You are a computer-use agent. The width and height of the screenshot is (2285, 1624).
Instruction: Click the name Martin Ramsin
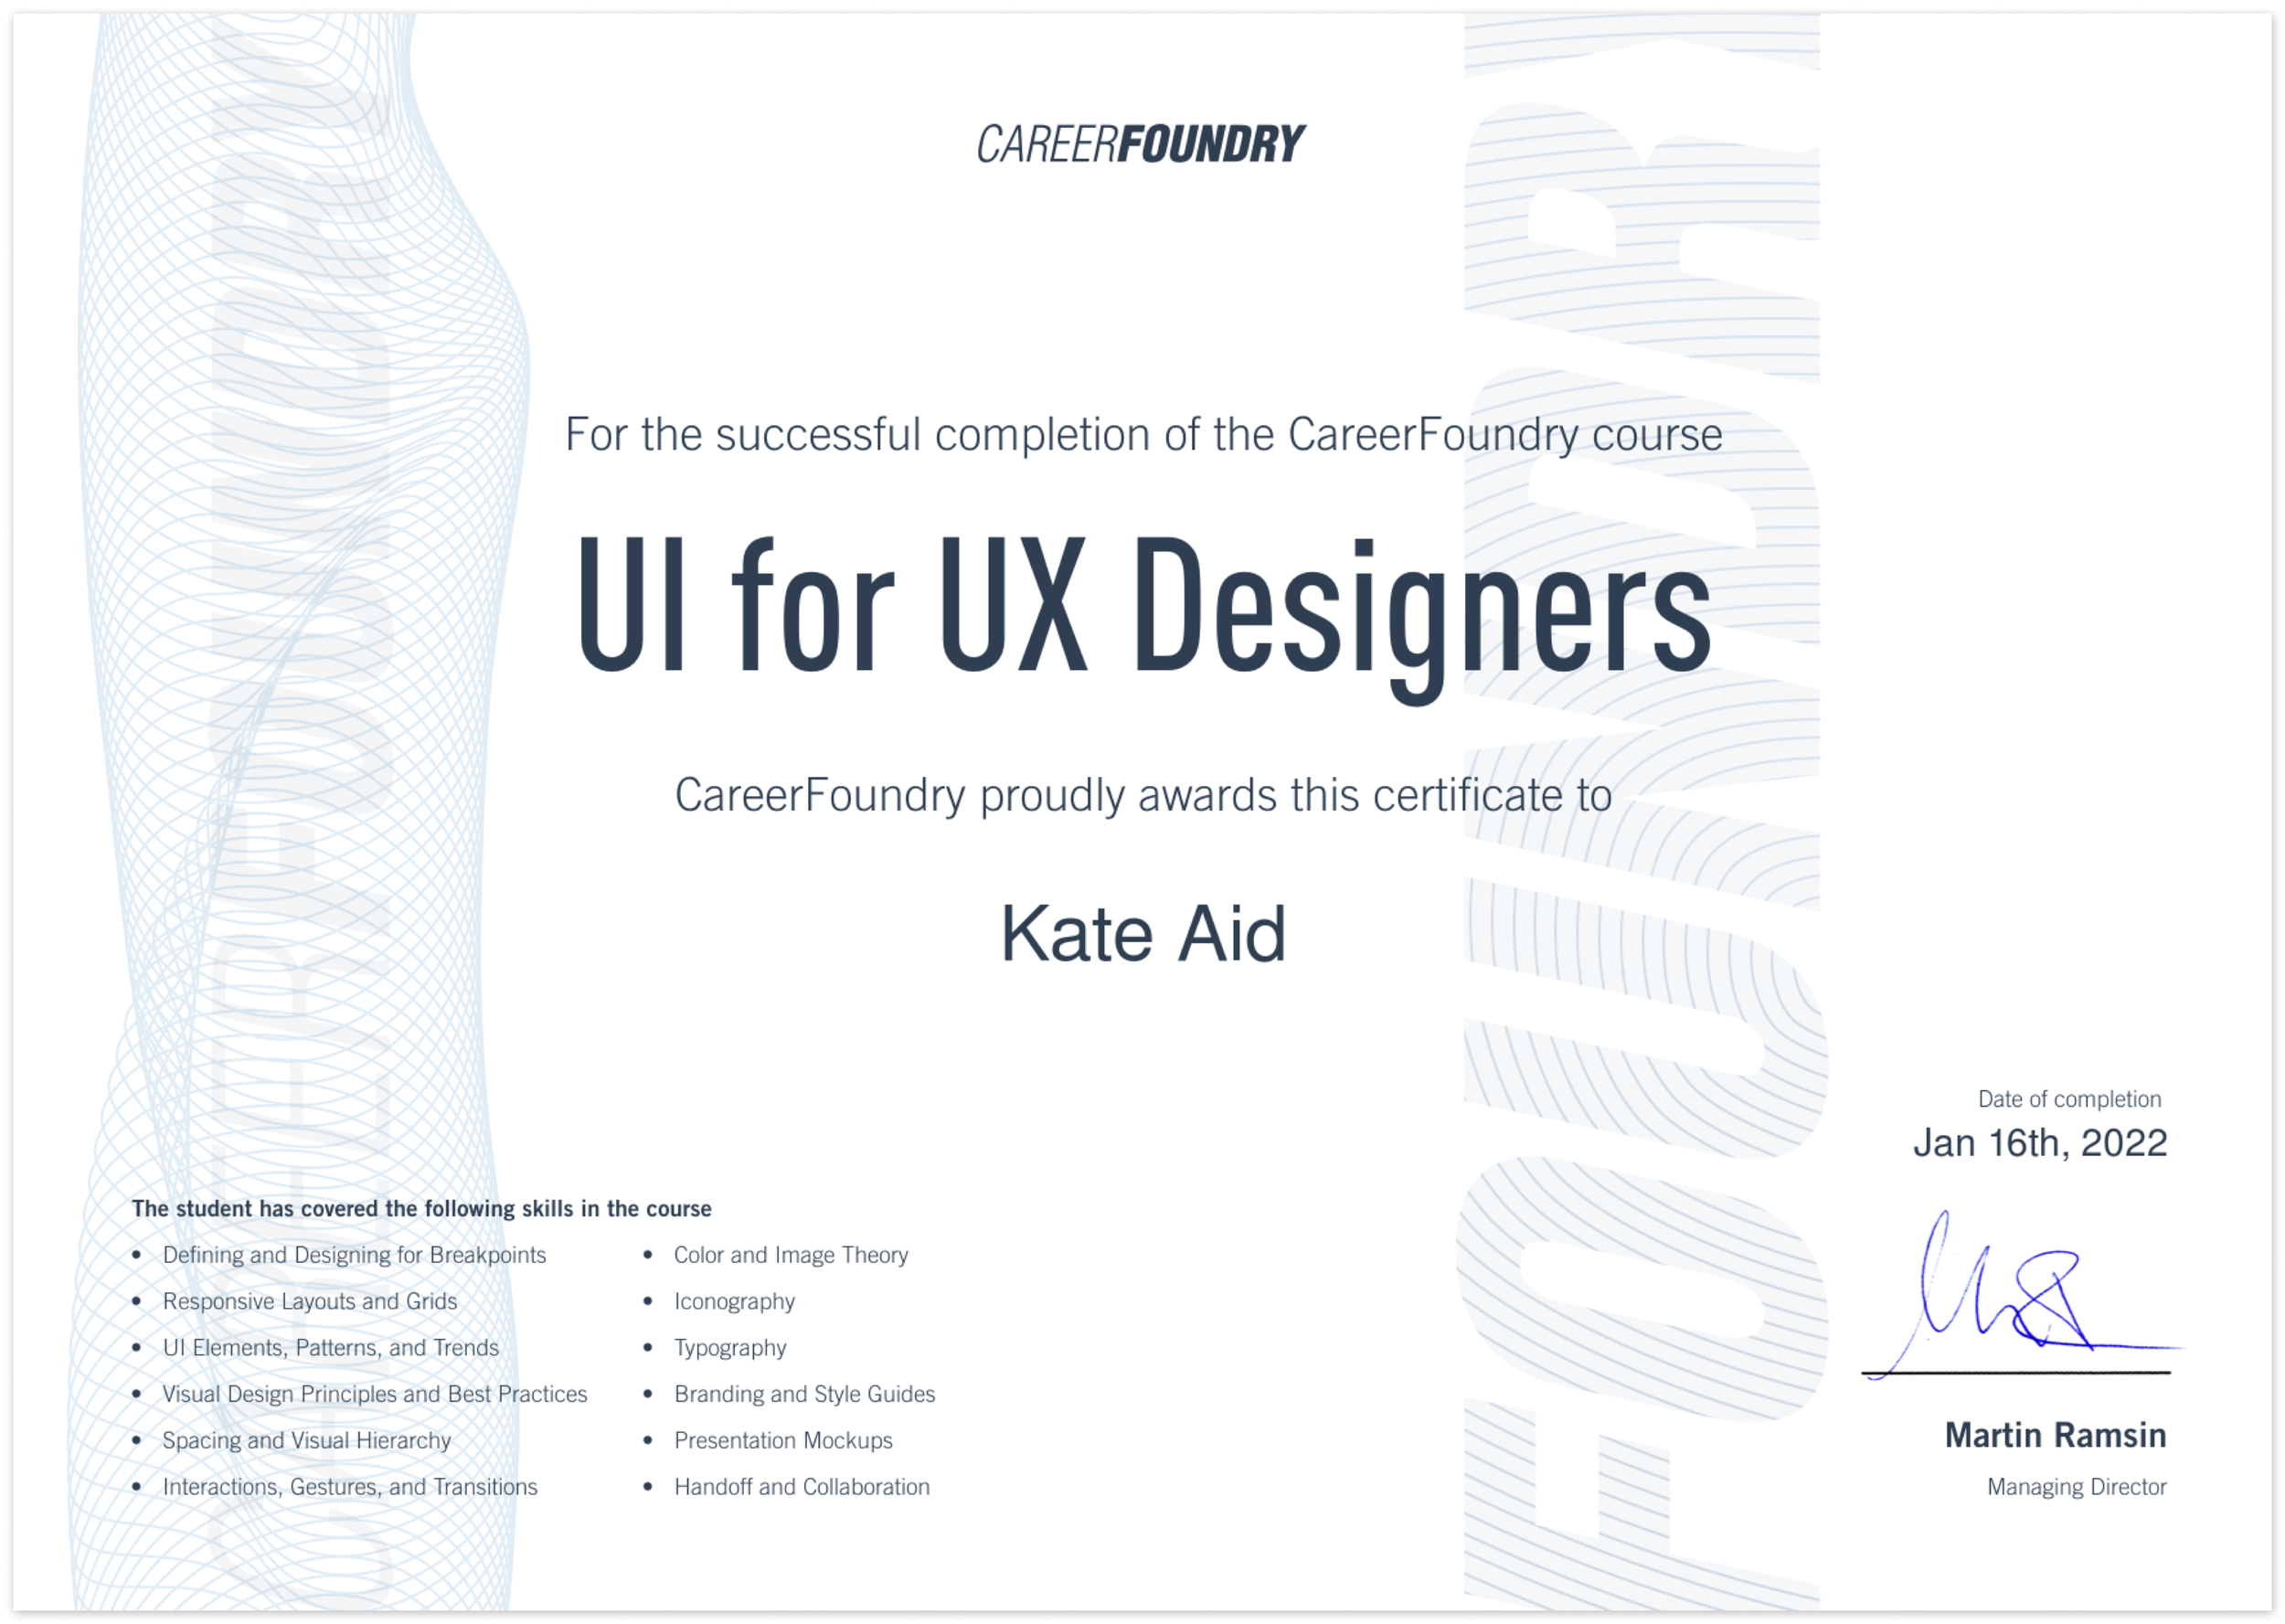[2054, 1436]
